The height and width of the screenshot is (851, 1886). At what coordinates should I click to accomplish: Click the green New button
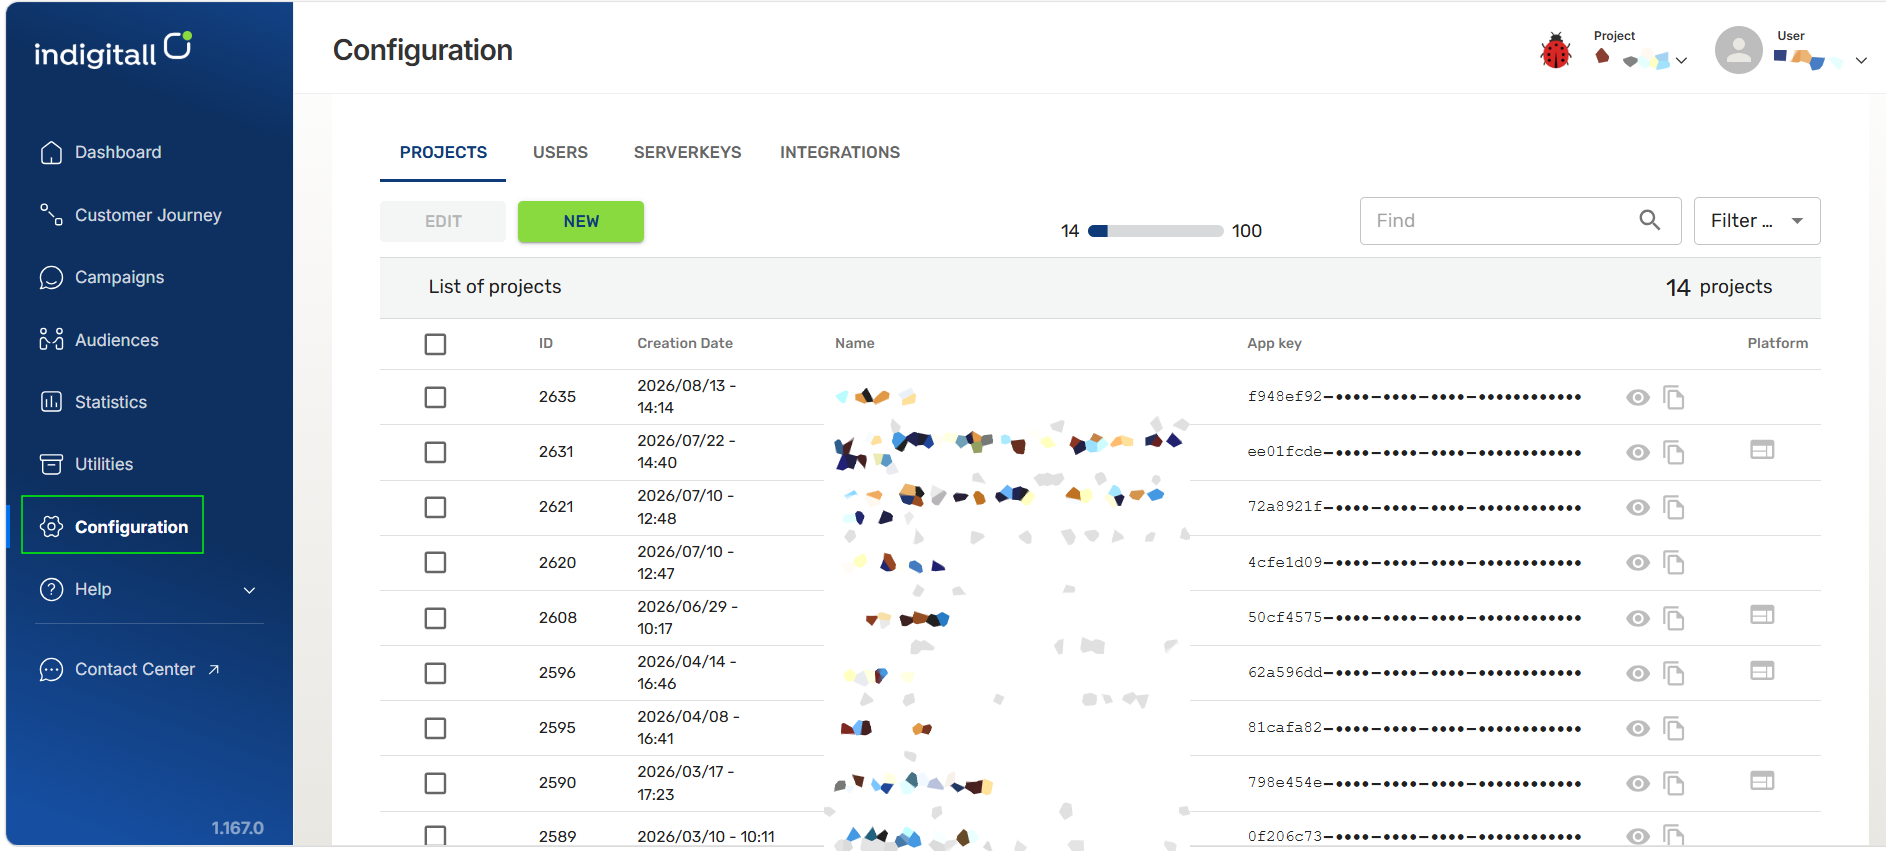pos(581,221)
